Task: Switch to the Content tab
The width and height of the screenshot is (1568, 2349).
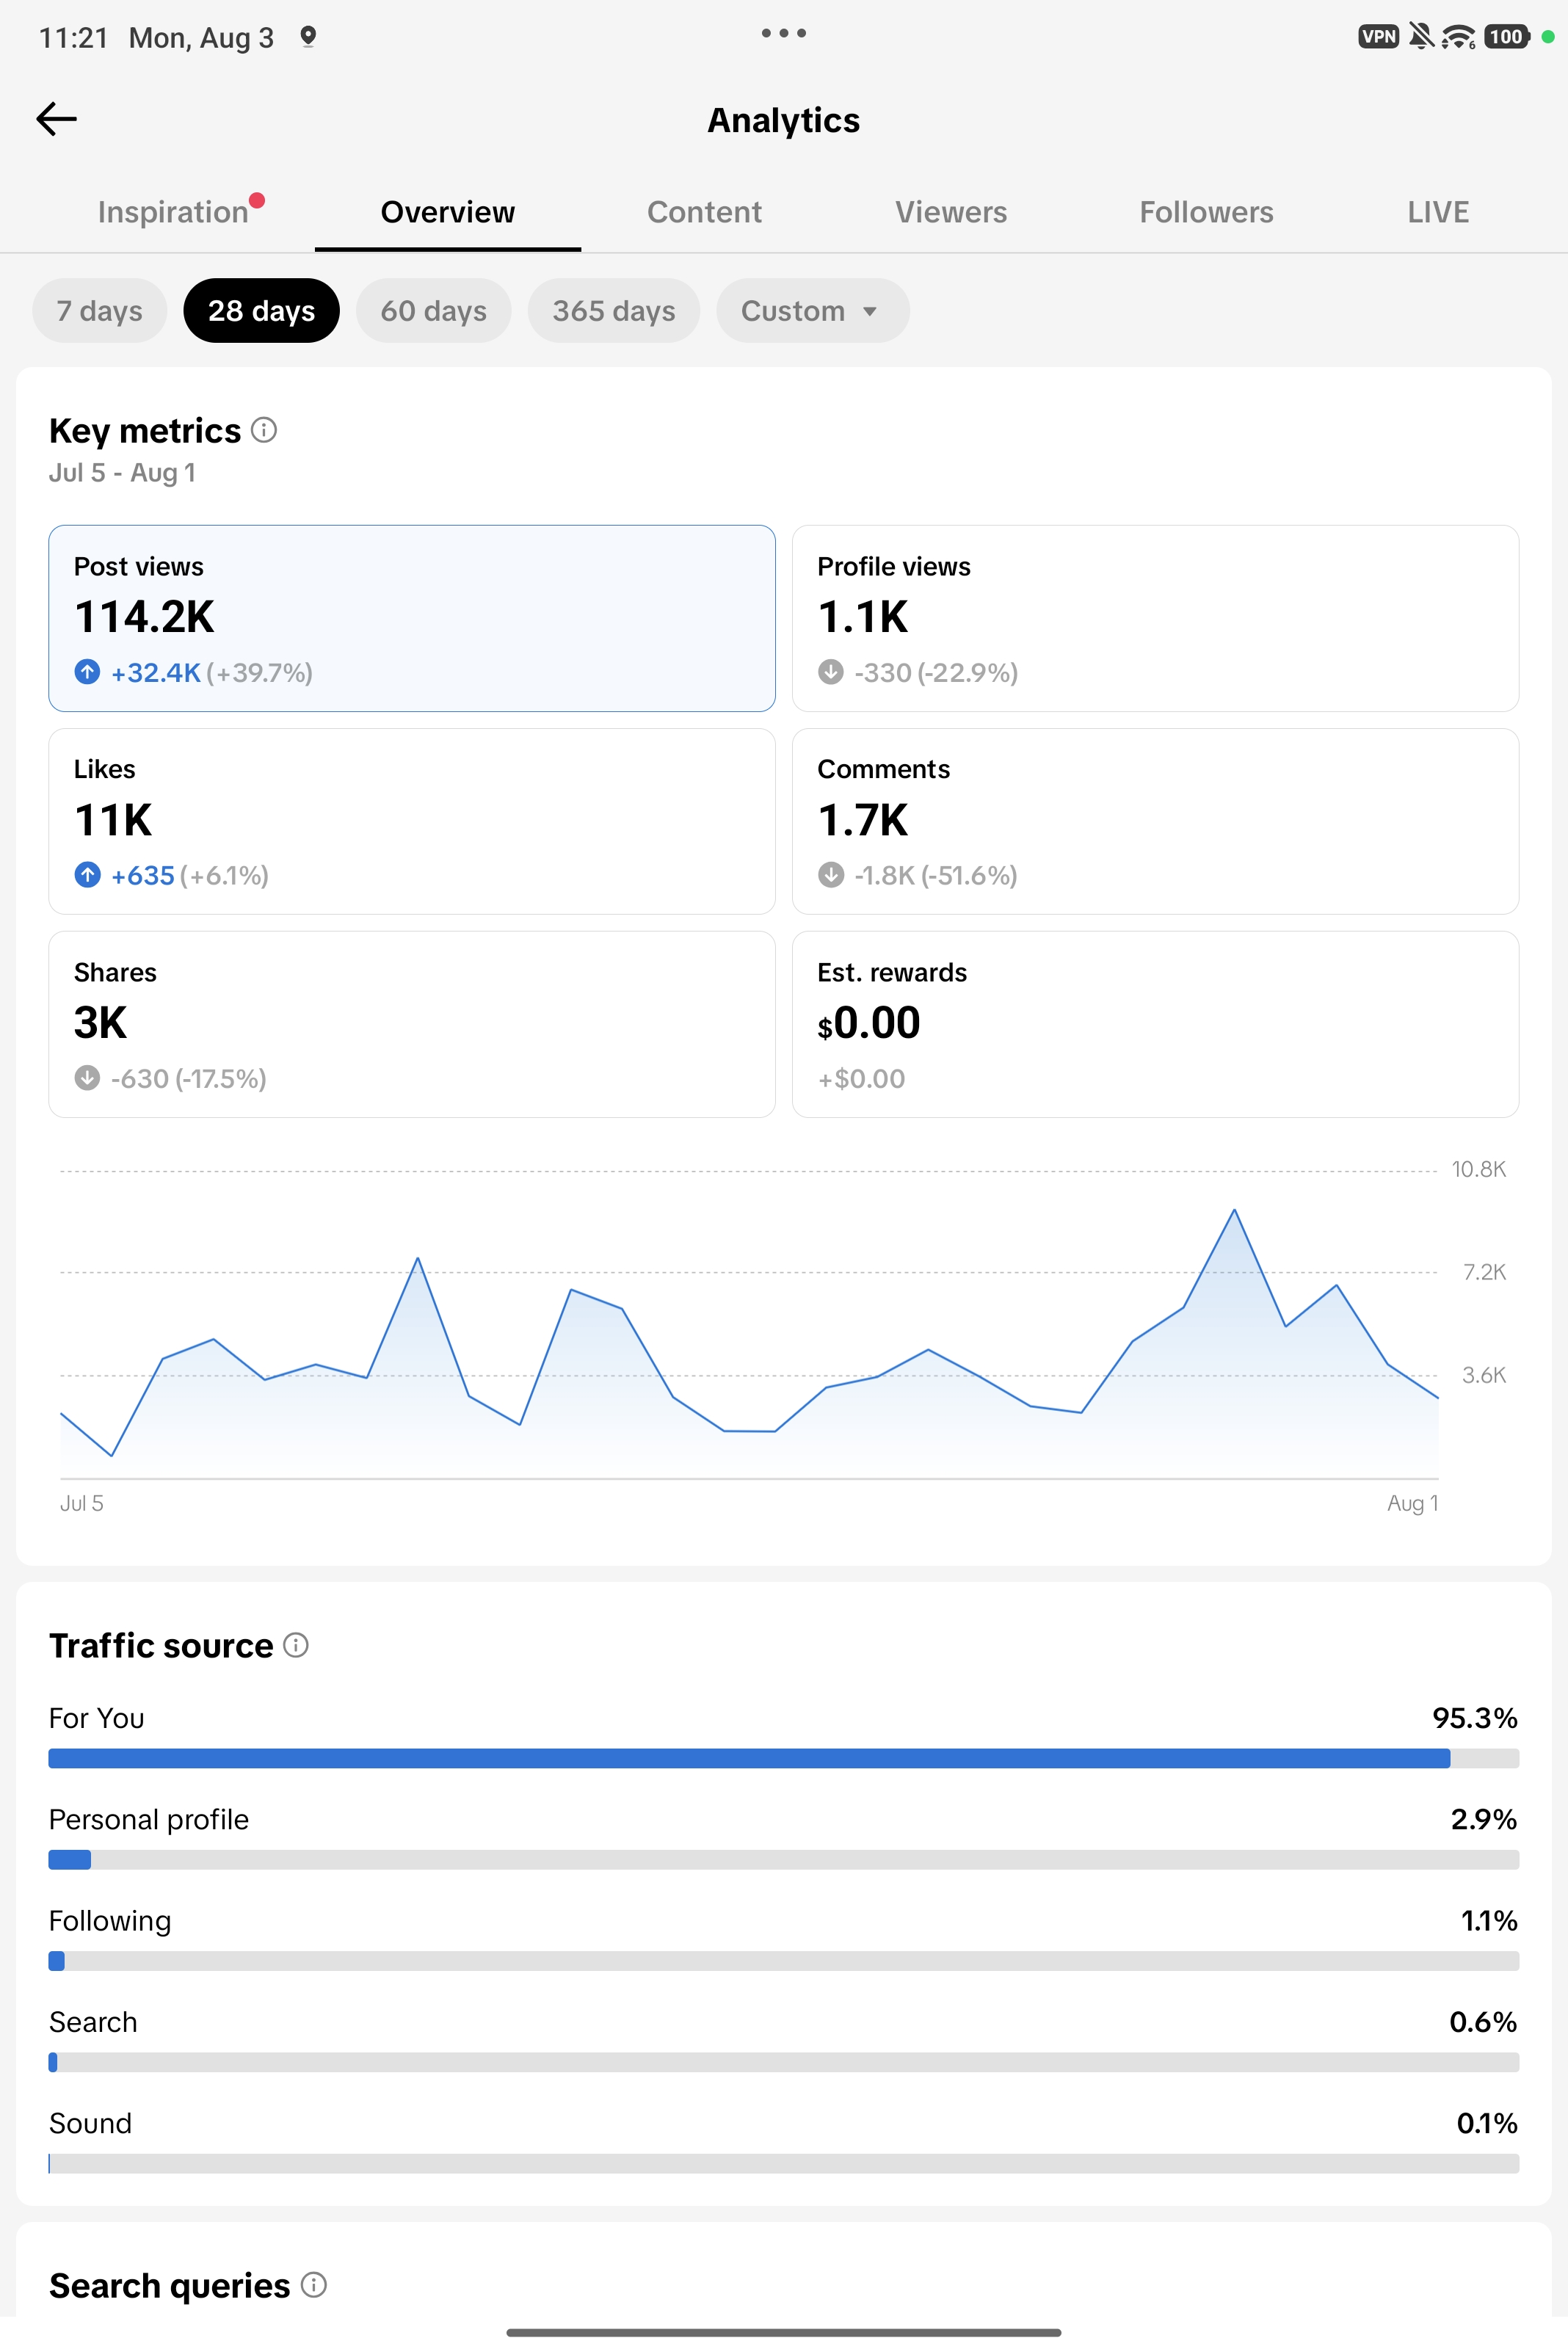Action: [704, 212]
